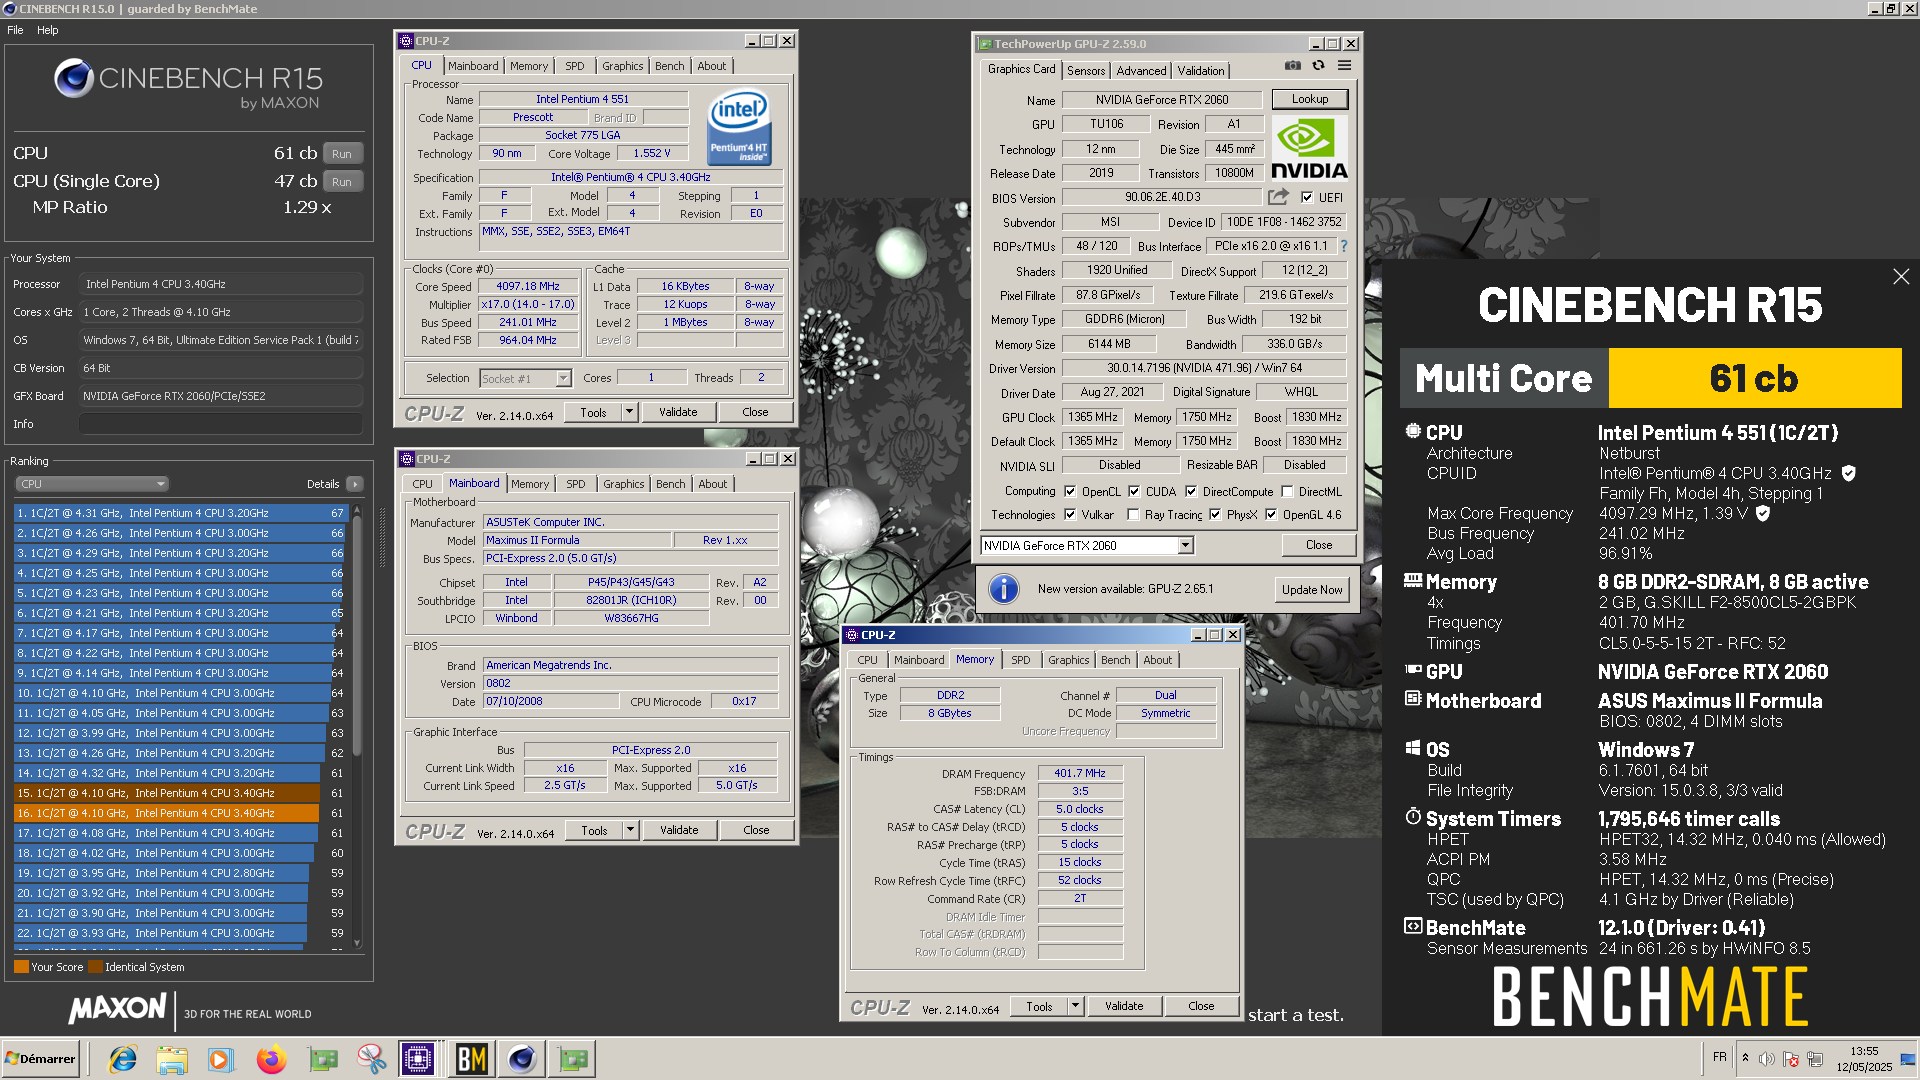Open the Tools dropdown arrow in CPU-Z Mainboard window
This screenshot has width=1920, height=1080.
630,830
